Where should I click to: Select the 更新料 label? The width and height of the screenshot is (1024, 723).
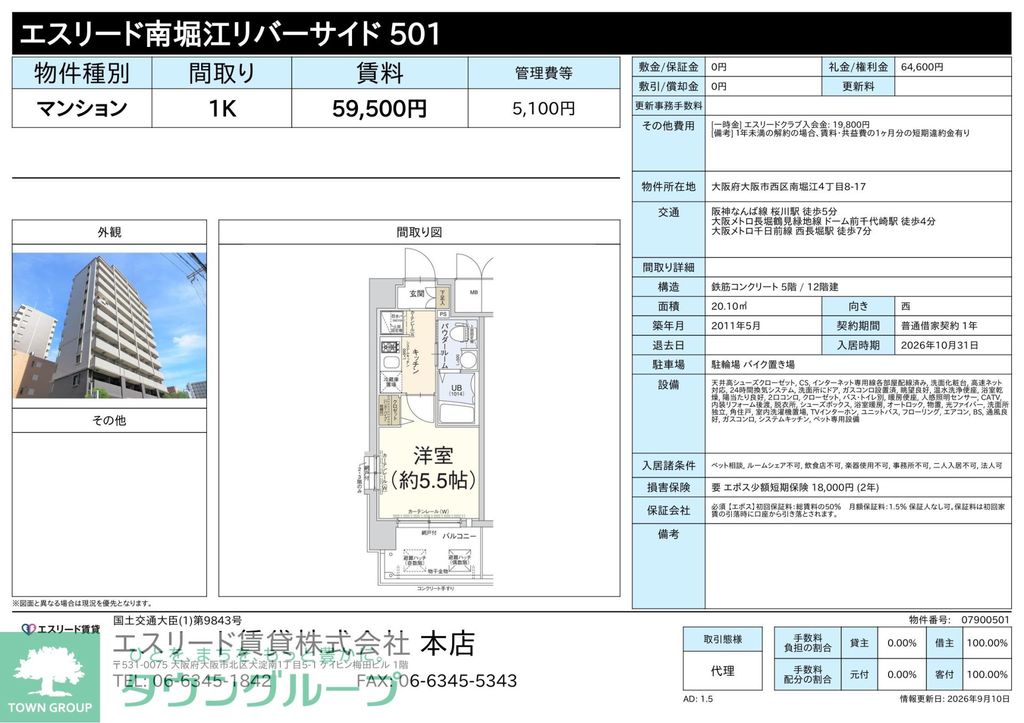coord(858,86)
